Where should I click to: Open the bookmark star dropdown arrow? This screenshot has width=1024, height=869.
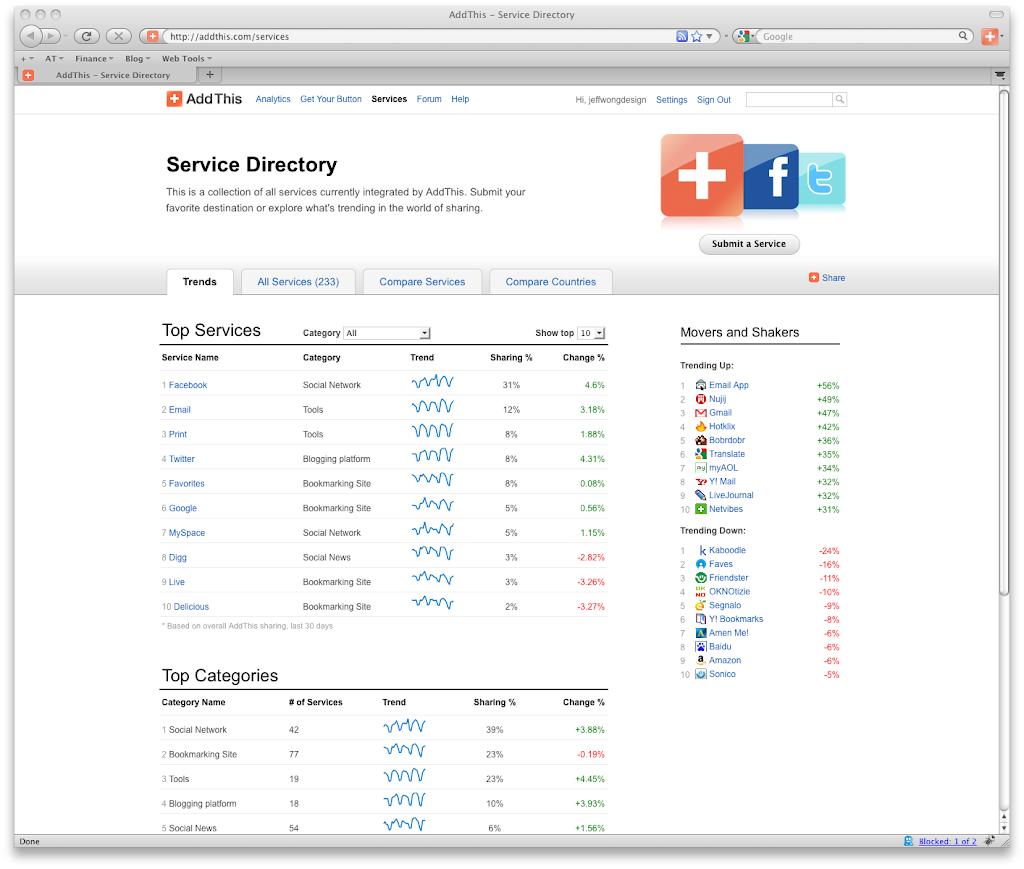pos(709,37)
